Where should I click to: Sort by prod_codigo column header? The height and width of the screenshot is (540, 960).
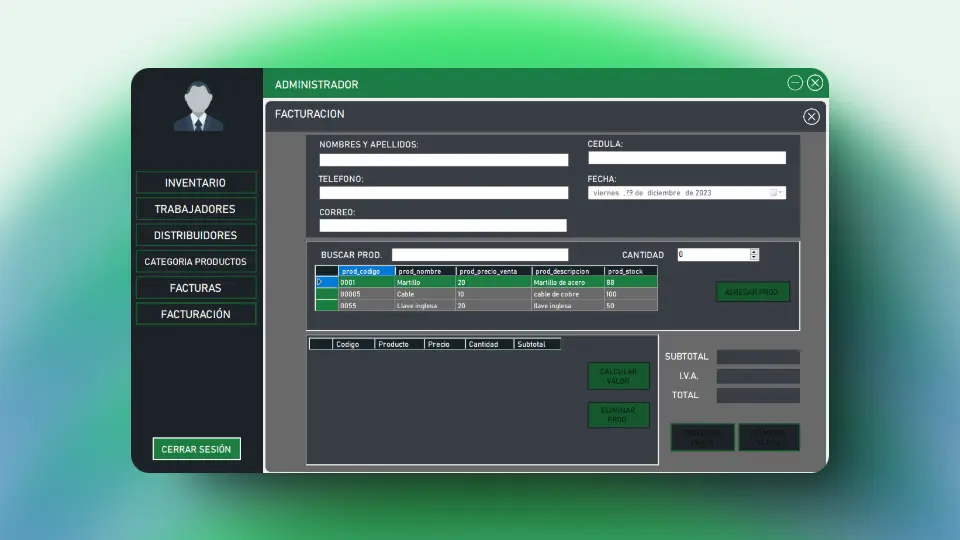[x=367, y=271]
